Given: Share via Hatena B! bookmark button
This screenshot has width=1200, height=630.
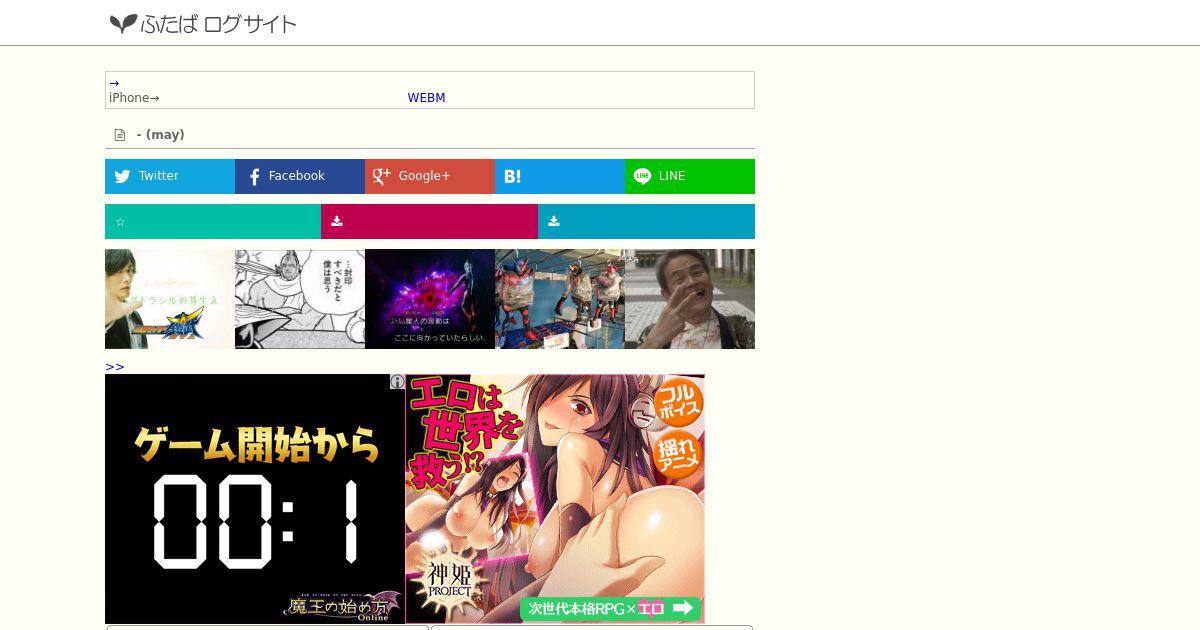Looking at the screenshot, I should coord(560,176).
